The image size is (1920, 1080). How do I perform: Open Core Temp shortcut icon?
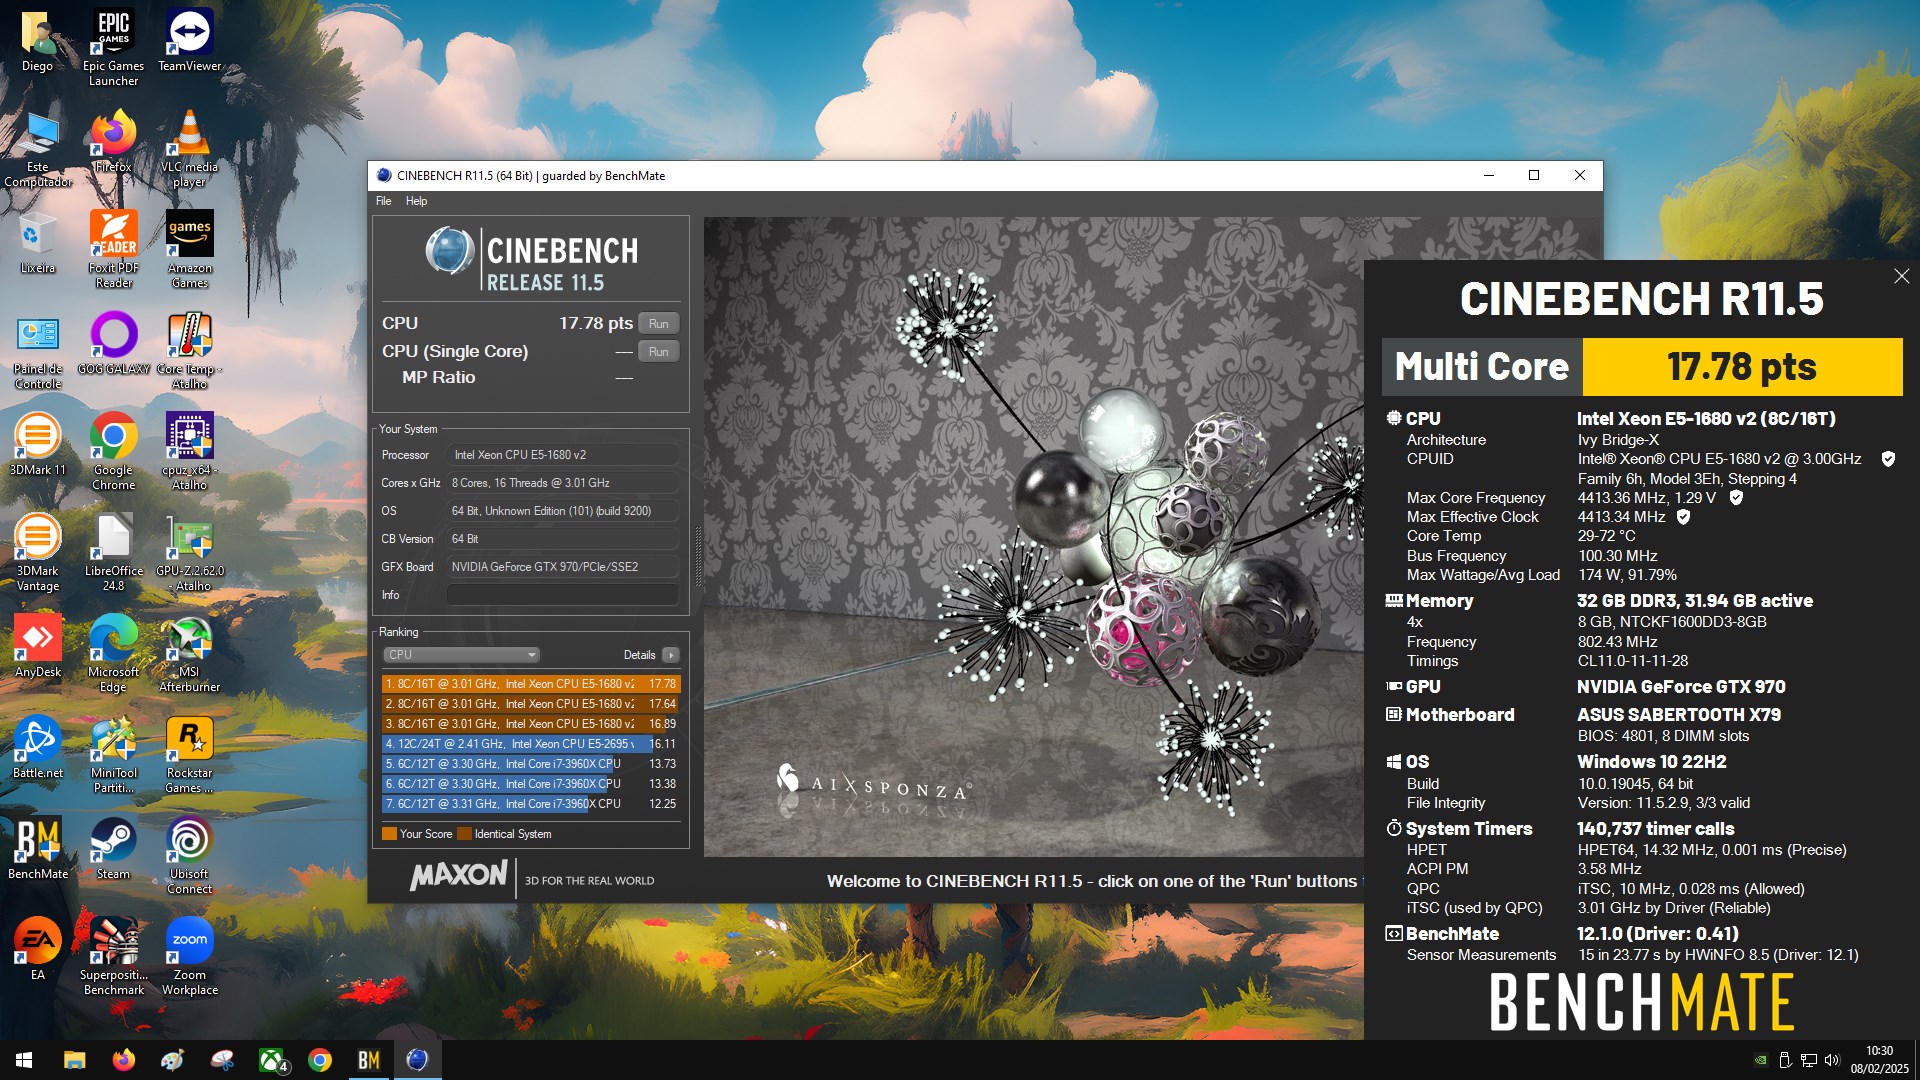pos(189,350)
